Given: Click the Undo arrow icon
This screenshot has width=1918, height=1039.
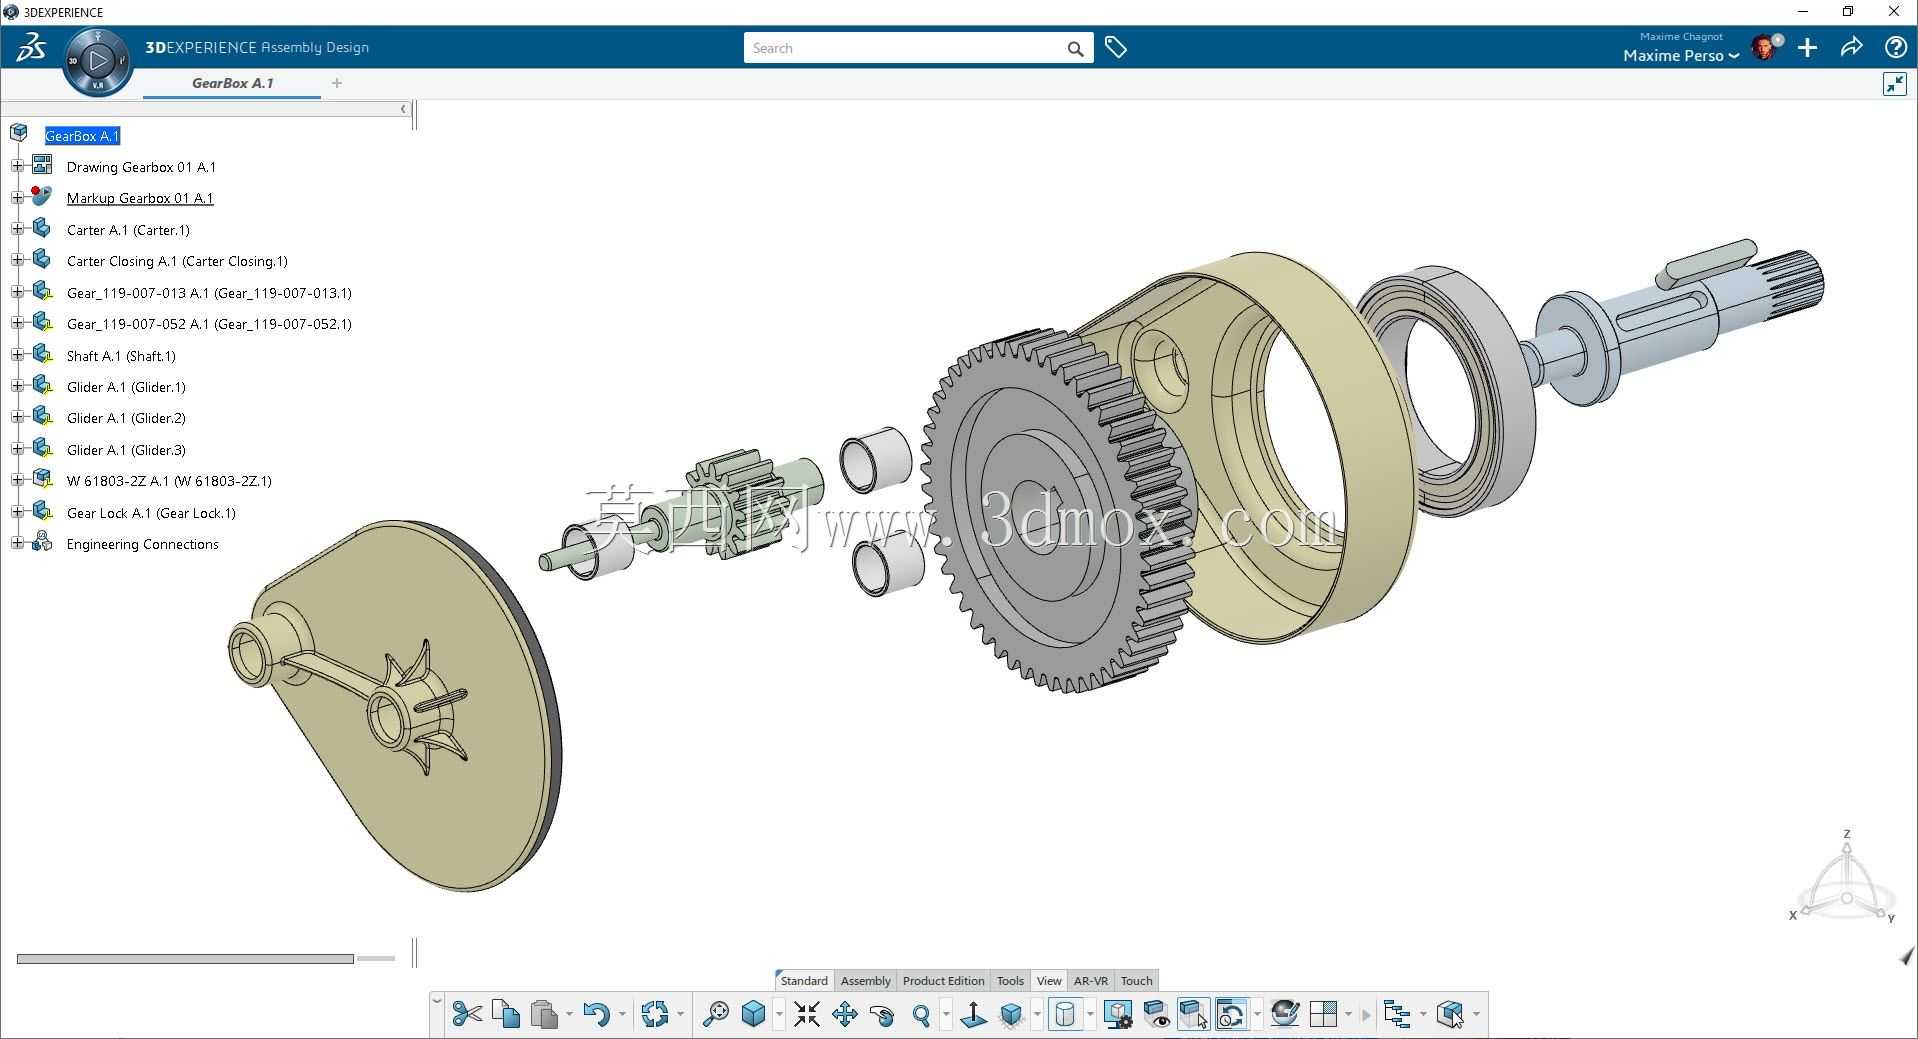Looking at the screenshot, I should (597, 1014).
